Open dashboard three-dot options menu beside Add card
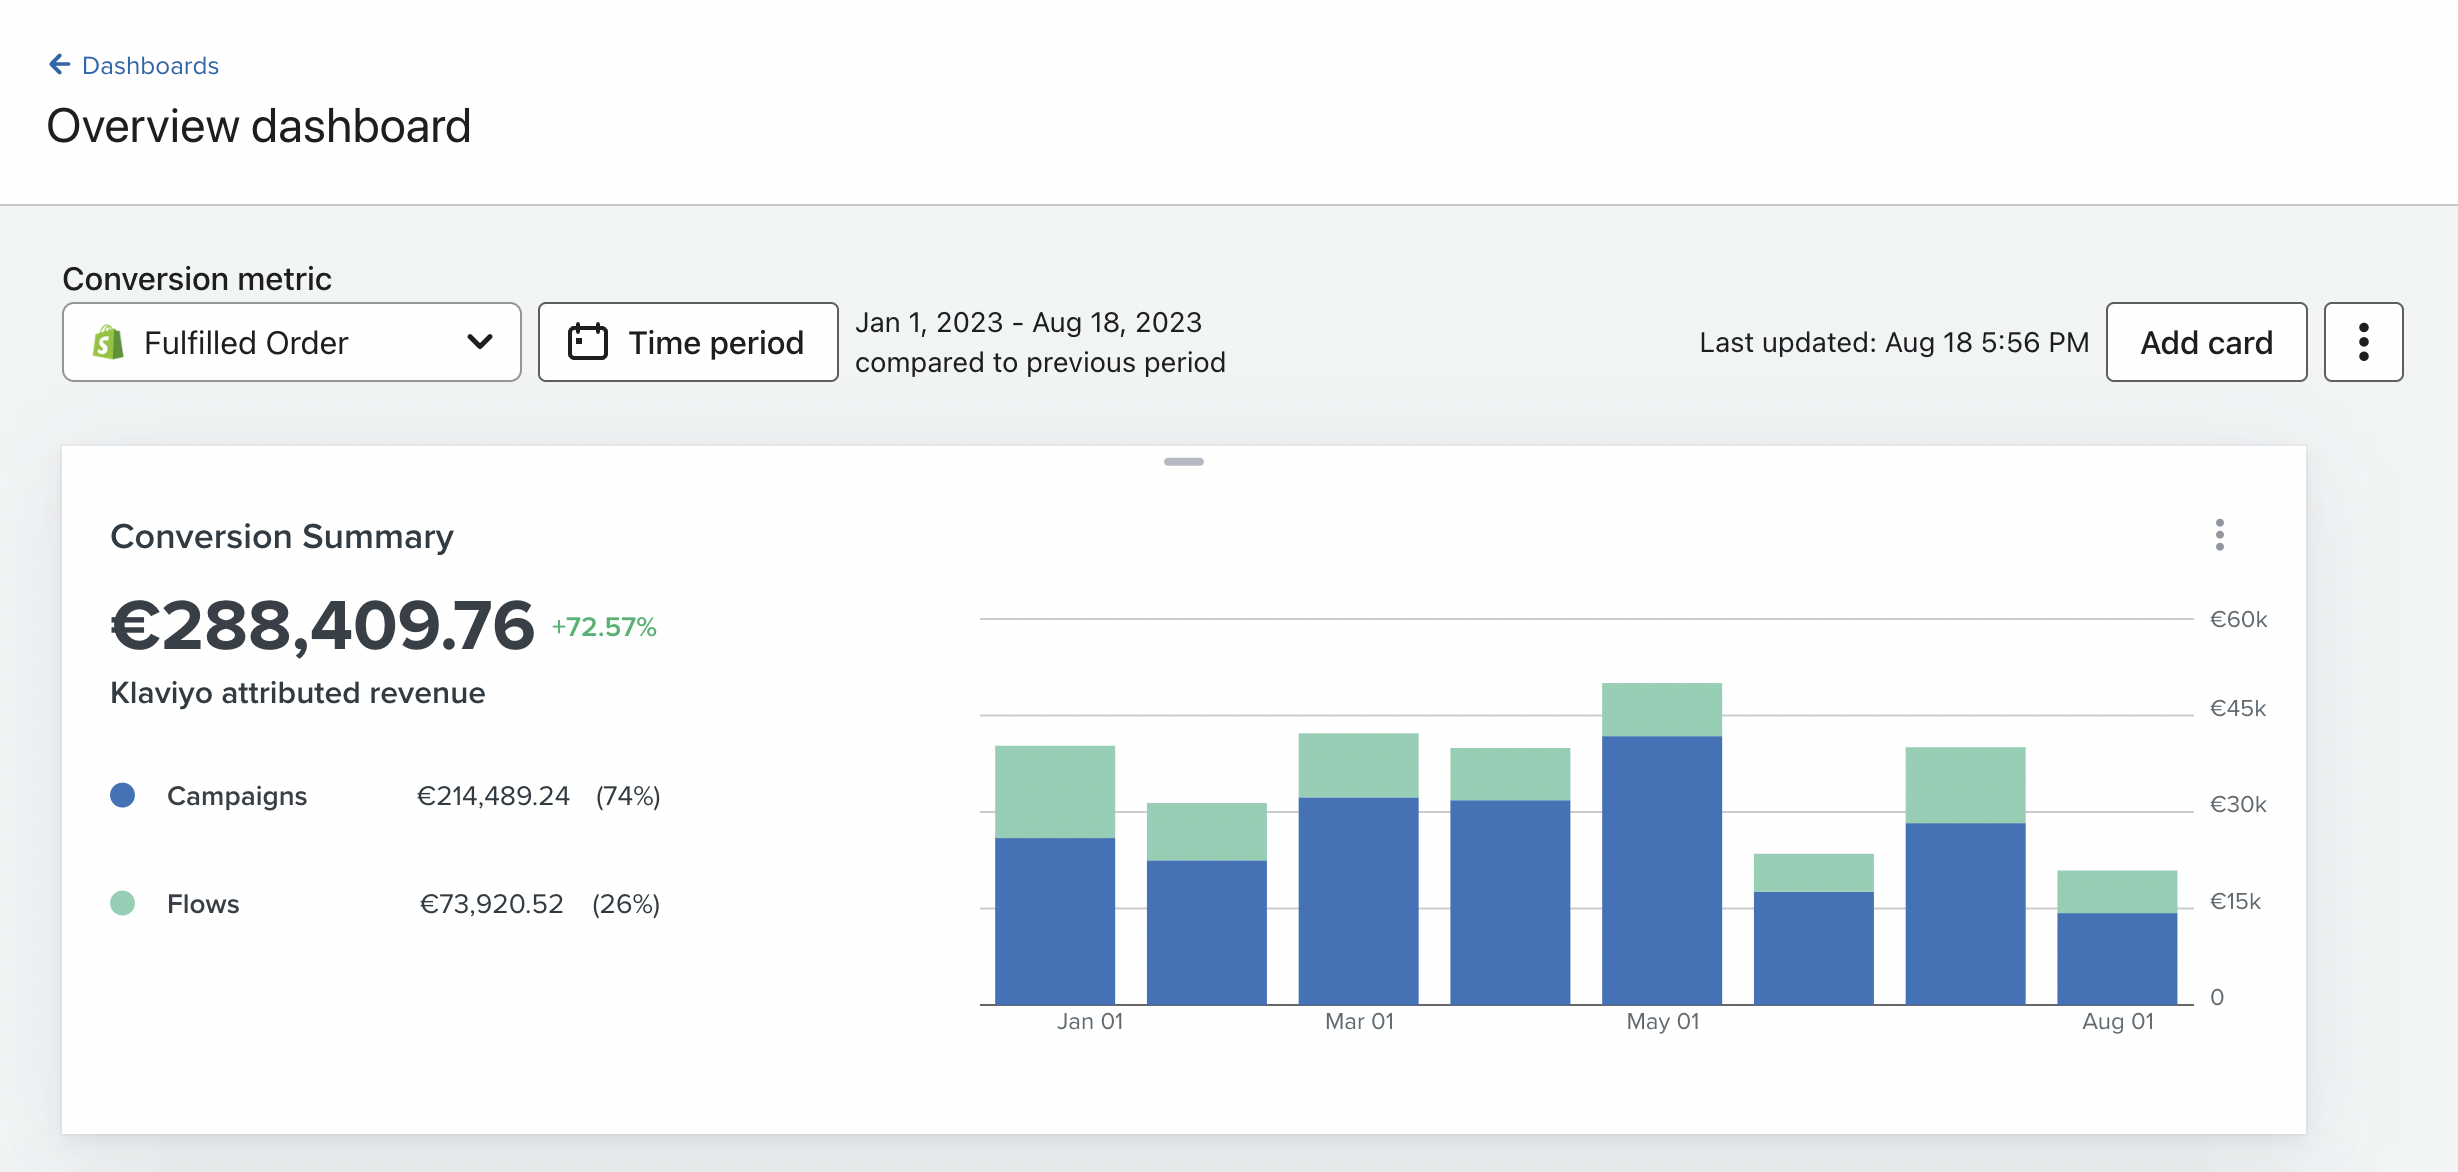This screenshot has height=1172, width=2458. [2363, 342]
